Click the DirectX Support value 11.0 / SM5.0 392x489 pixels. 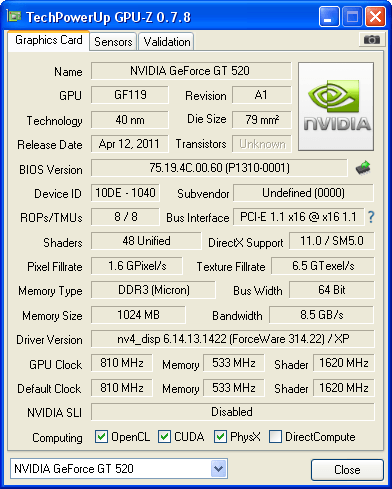coord(332,241)
